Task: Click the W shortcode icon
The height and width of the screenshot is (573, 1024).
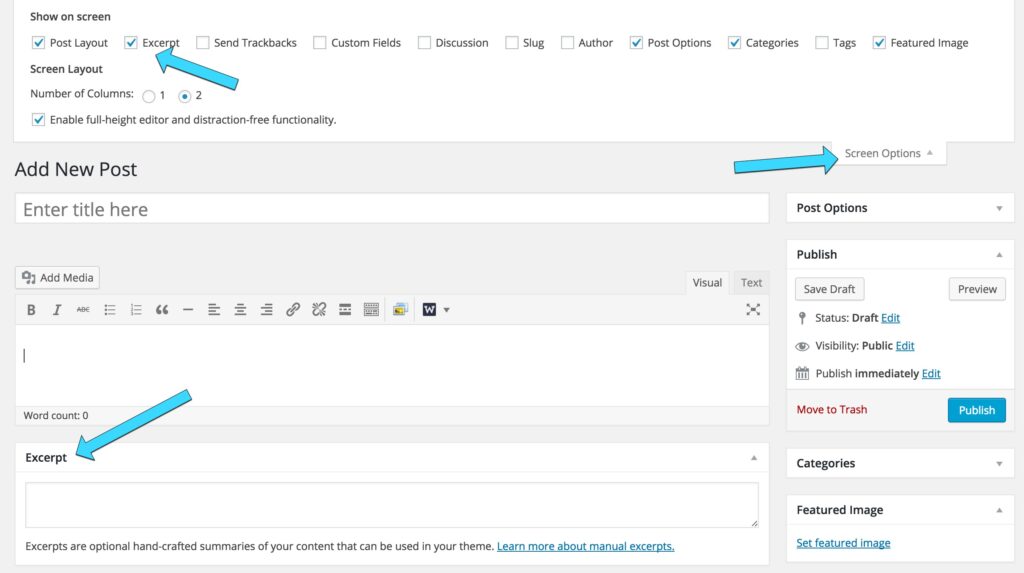Action: 429,310
